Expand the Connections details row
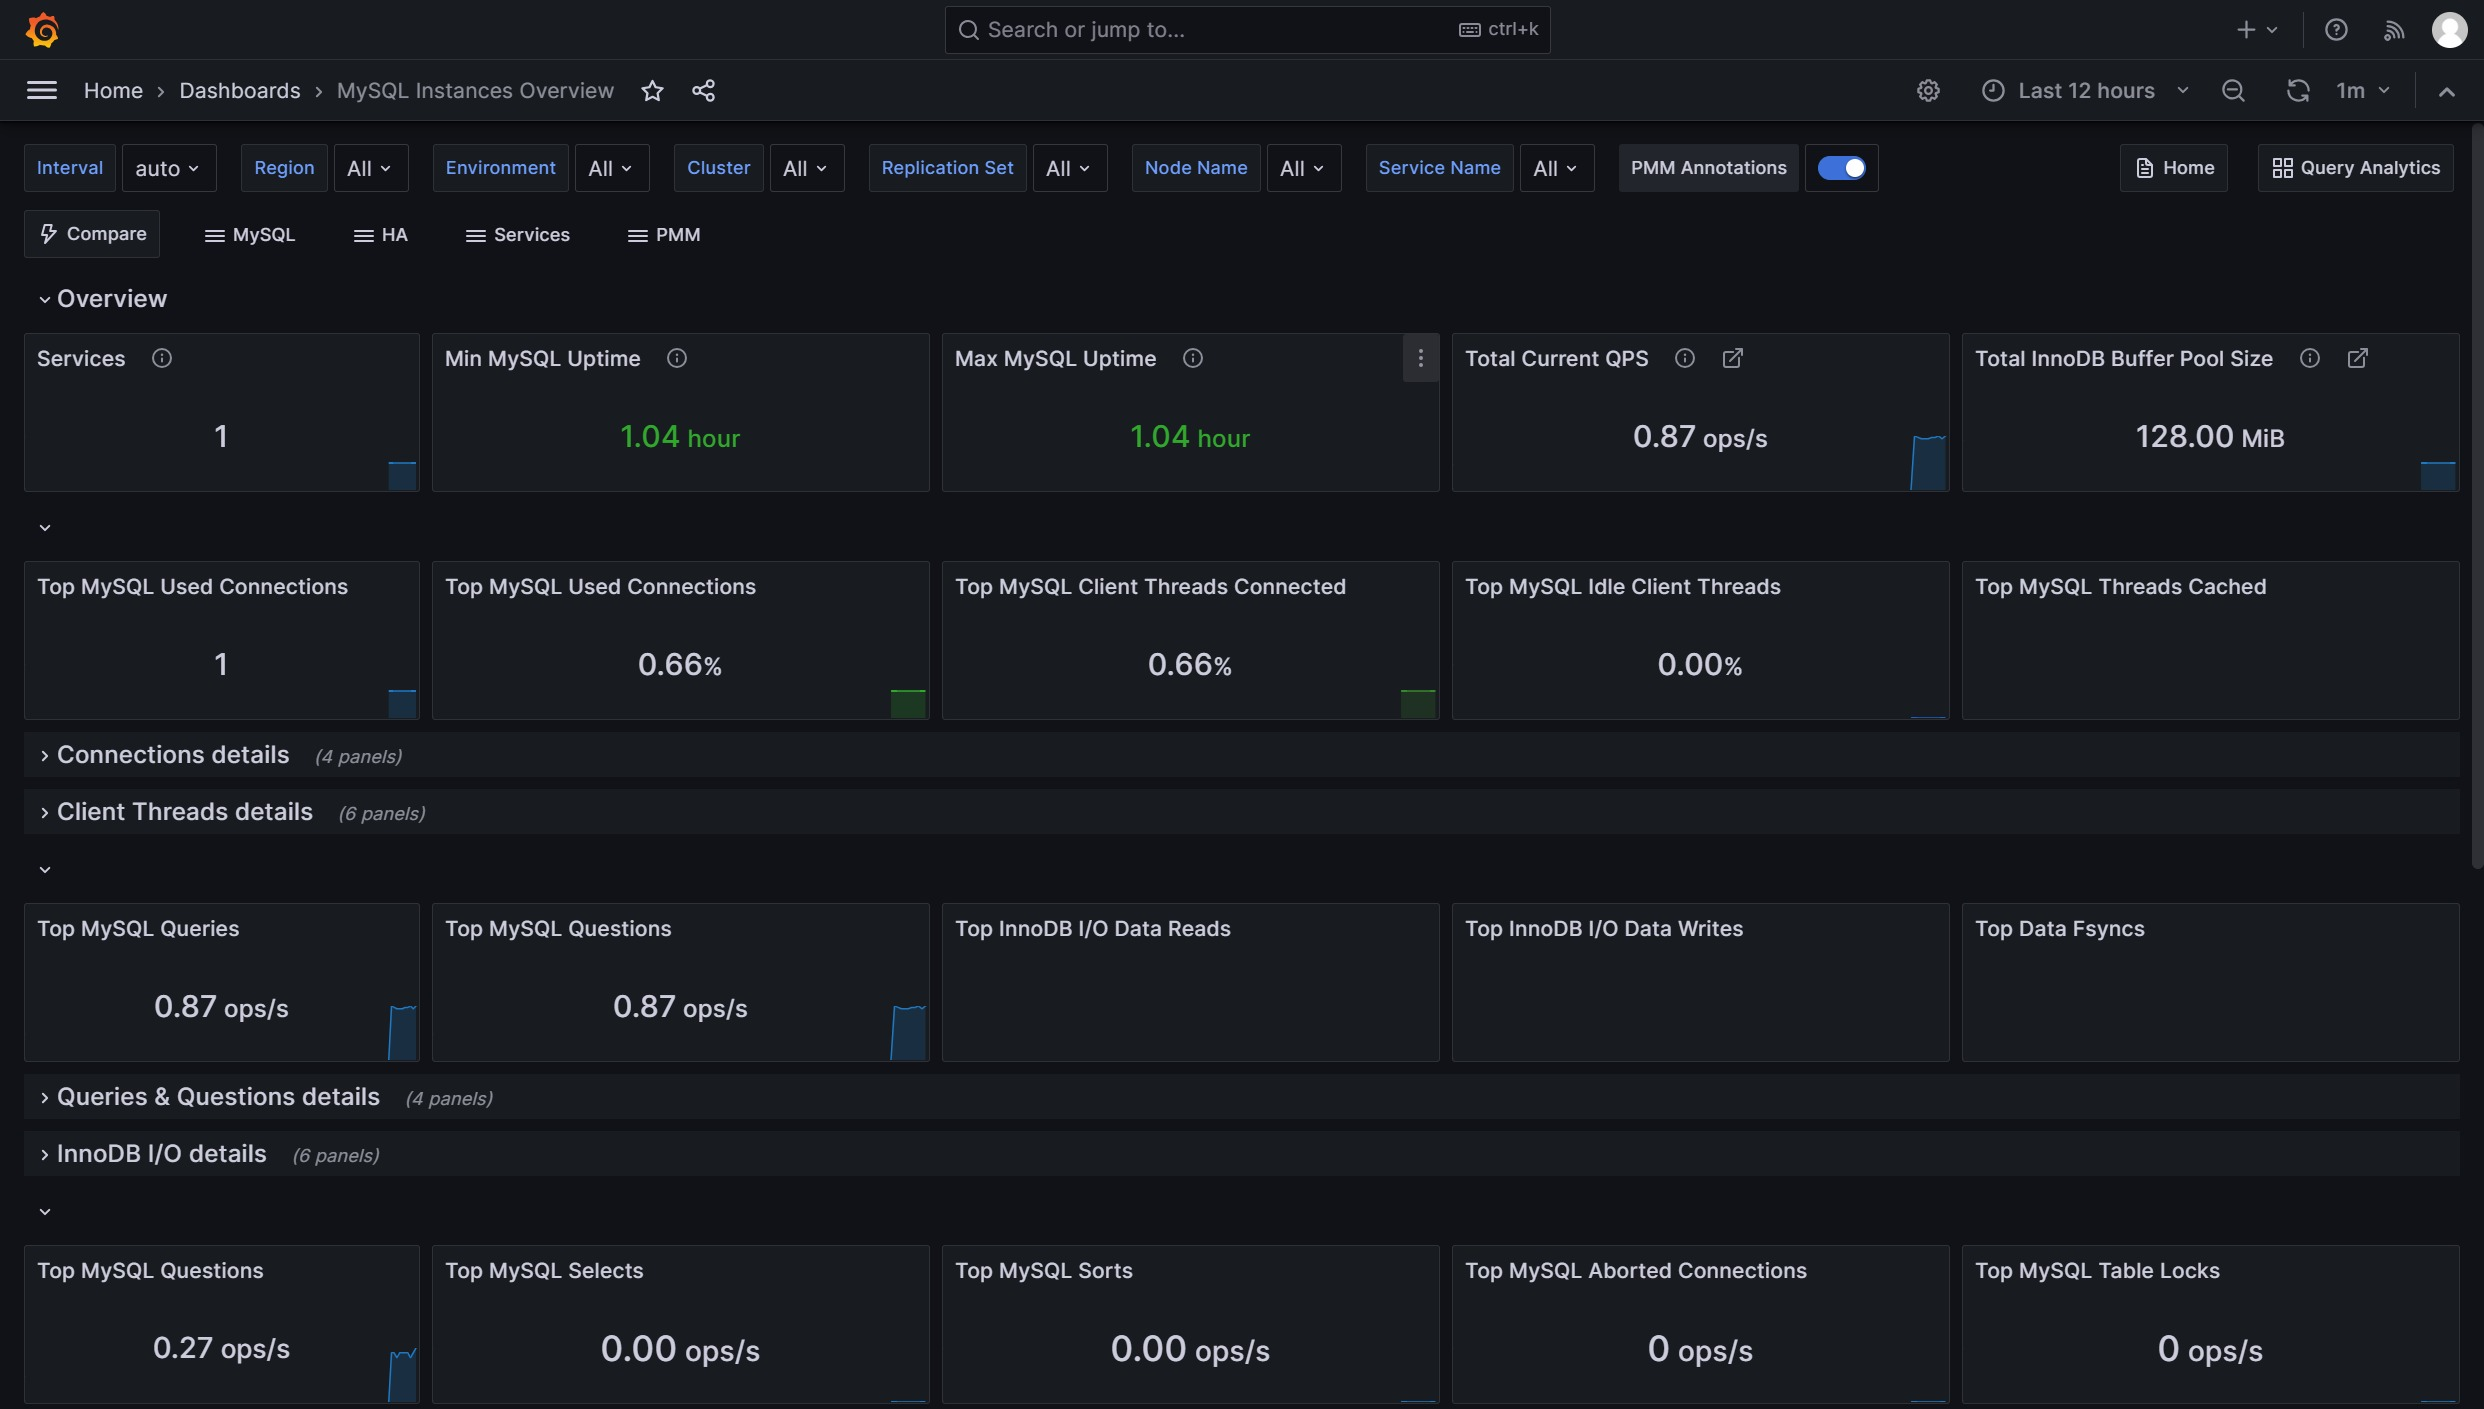Screen dimensions: 2484x1409 click(x=172, y=755)
